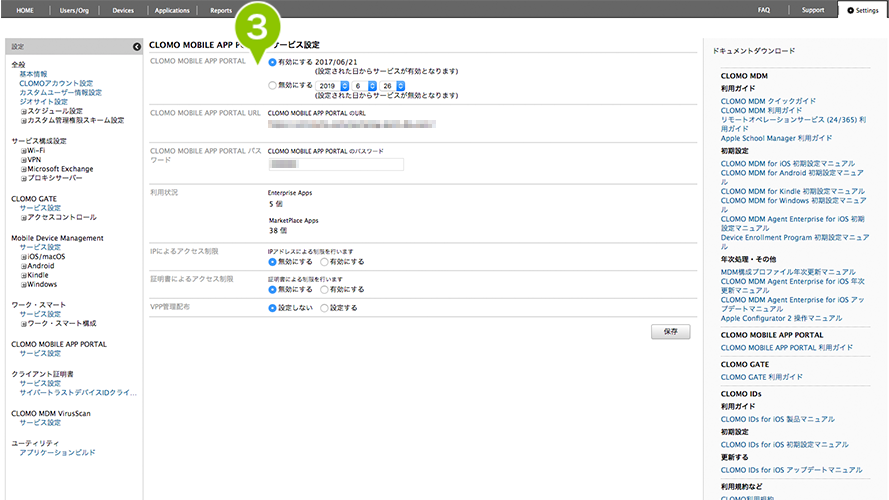The image size is (889, 500).
Task: Expand ワーク・スマート構成 tree node
Action: pos(24,324)
